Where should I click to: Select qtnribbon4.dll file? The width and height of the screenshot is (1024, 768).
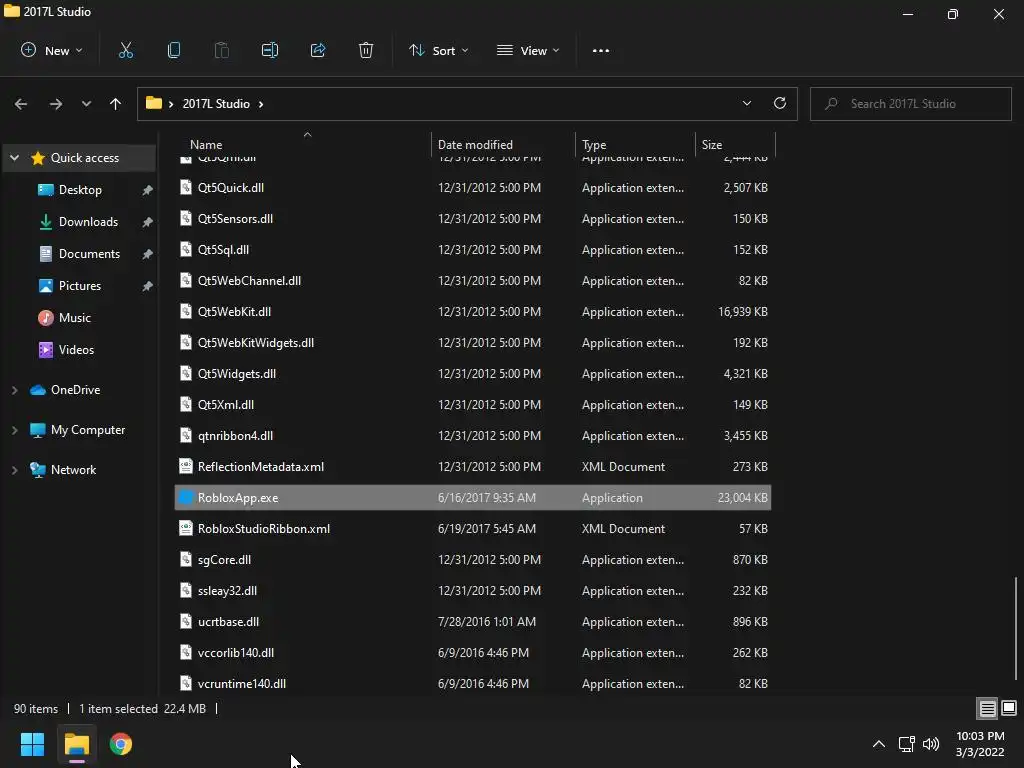pos(473,436)
